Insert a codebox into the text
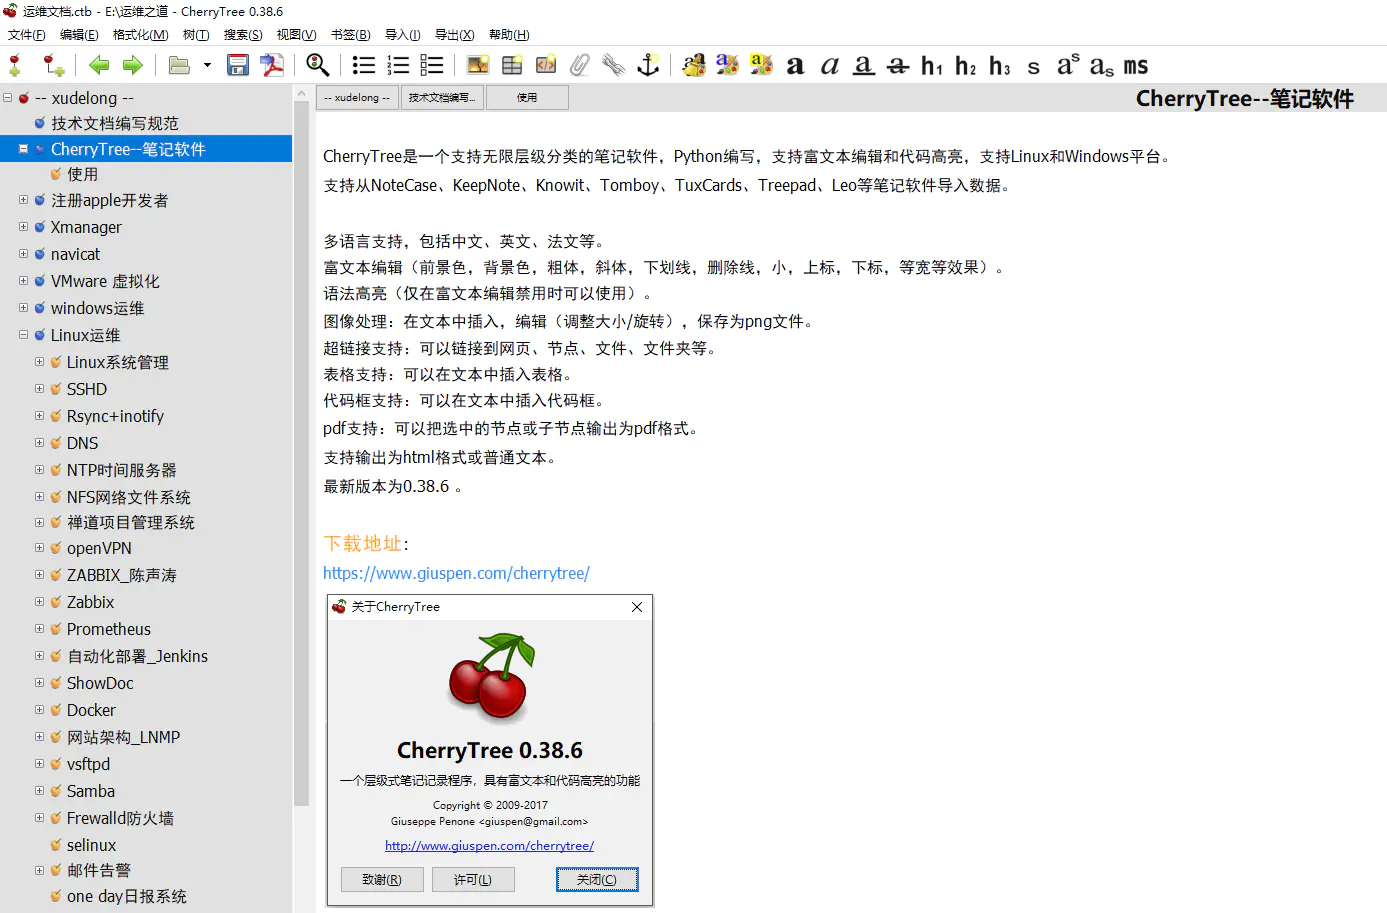The height and width of the screenshot is (913, 1387). click(545, 65)
